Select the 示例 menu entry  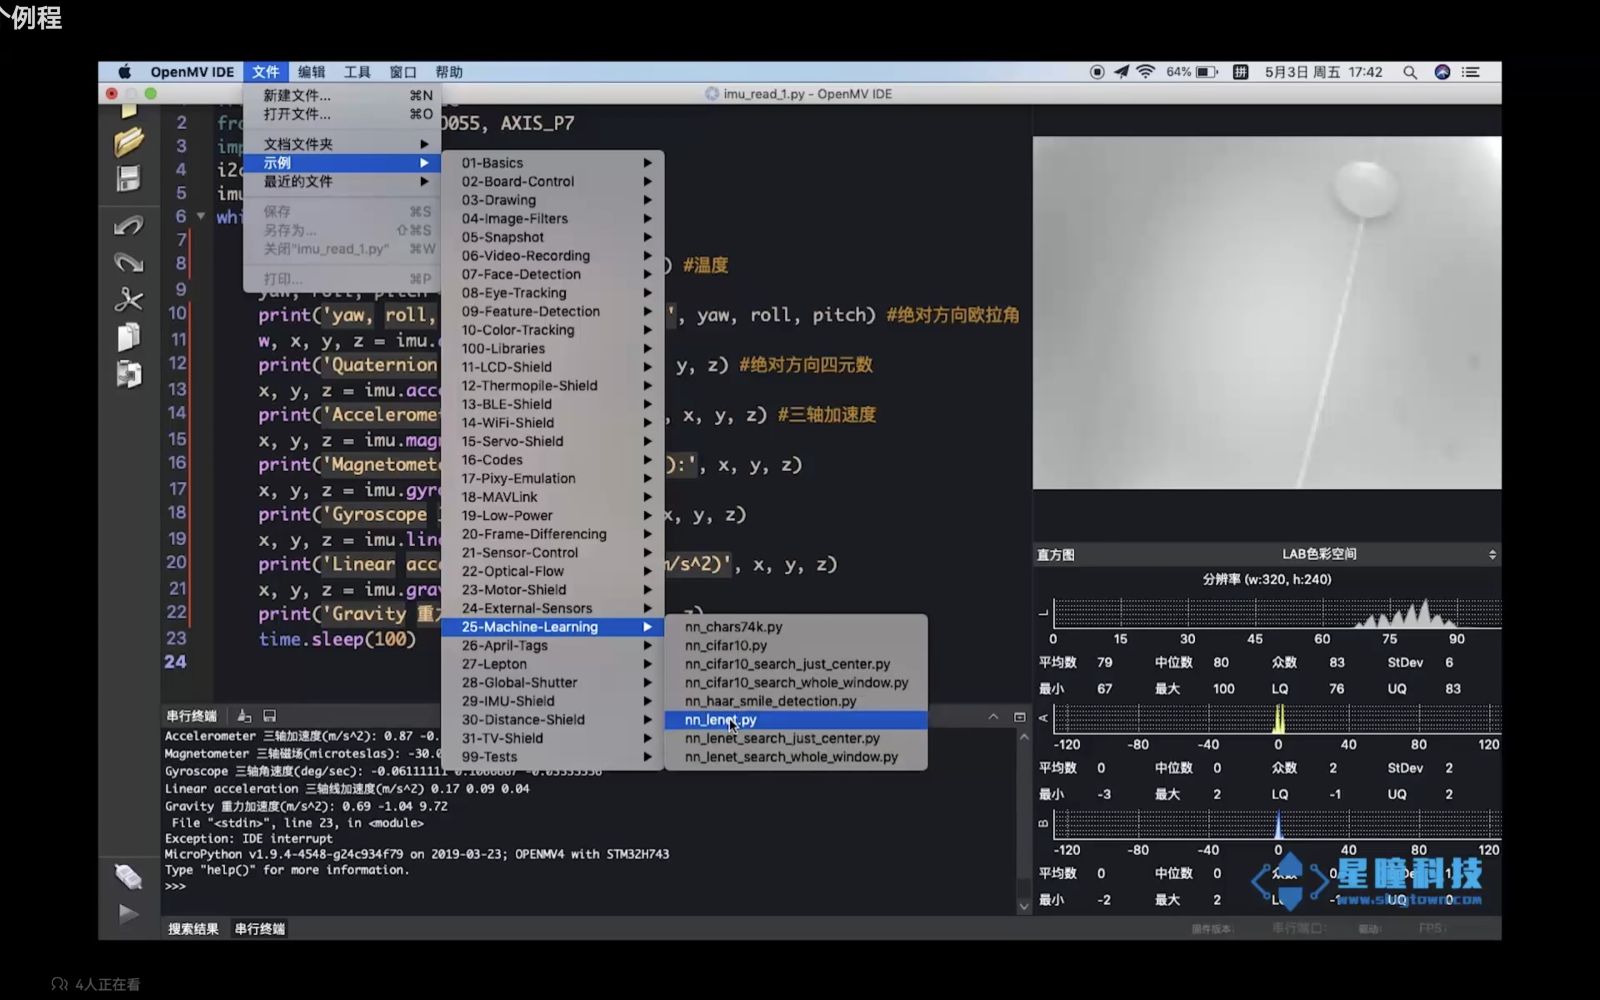tap(341, 163)
